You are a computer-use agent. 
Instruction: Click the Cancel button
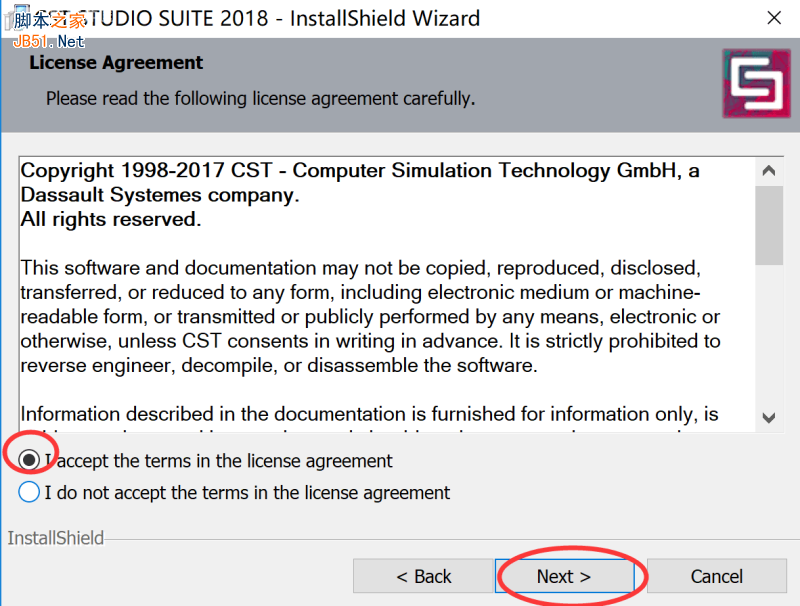[x=716, y=576]
